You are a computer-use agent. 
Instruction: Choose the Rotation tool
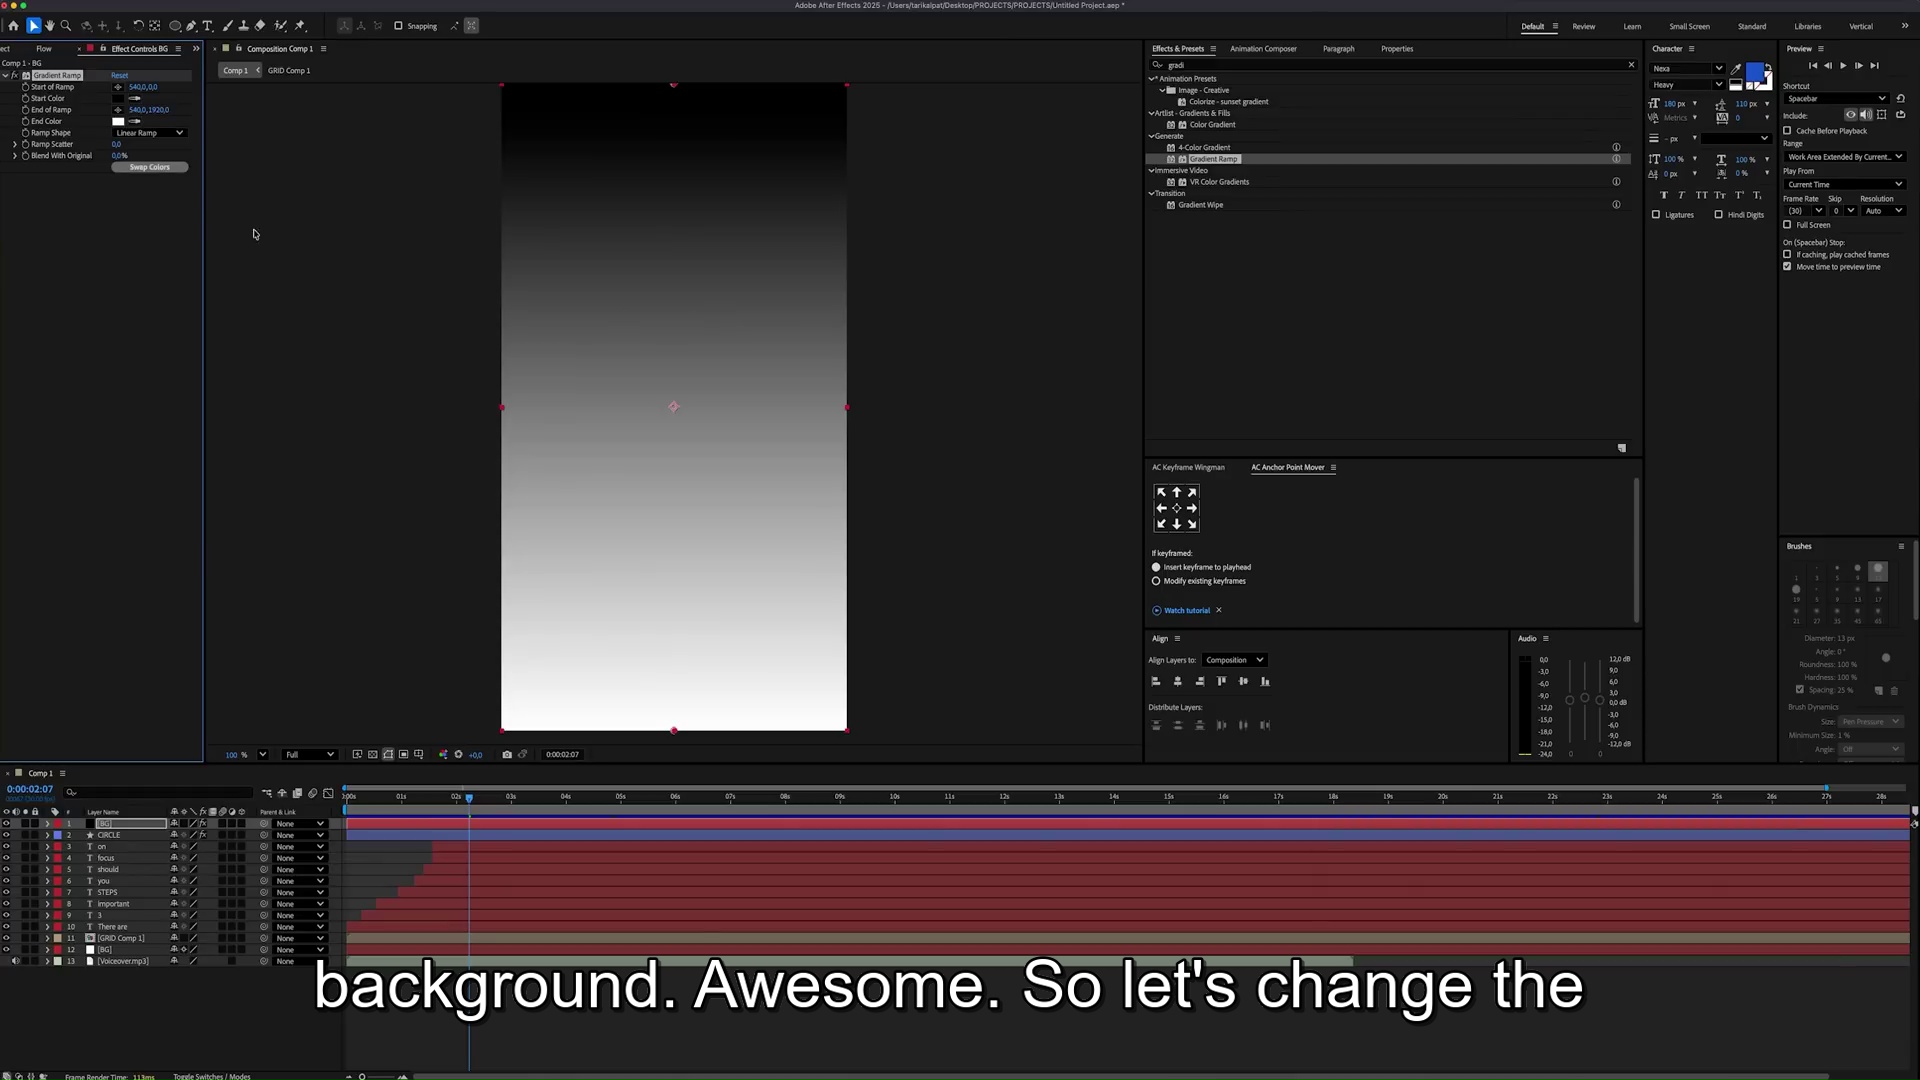point(138,26)
